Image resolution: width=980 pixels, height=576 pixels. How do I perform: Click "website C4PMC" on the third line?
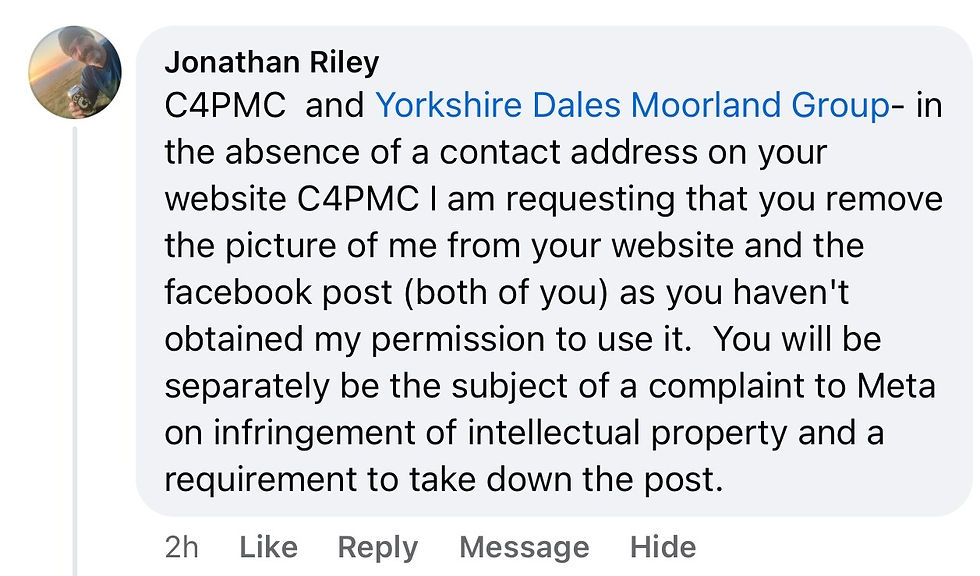point(291,199)
